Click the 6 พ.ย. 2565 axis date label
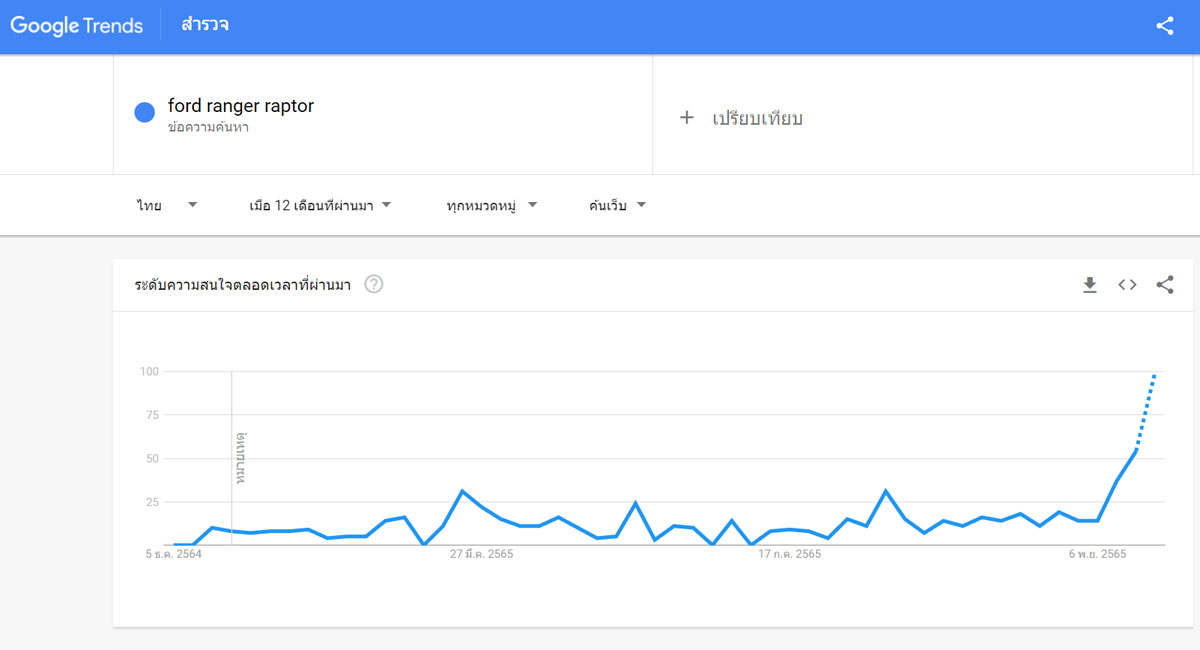 [1097, 553]
